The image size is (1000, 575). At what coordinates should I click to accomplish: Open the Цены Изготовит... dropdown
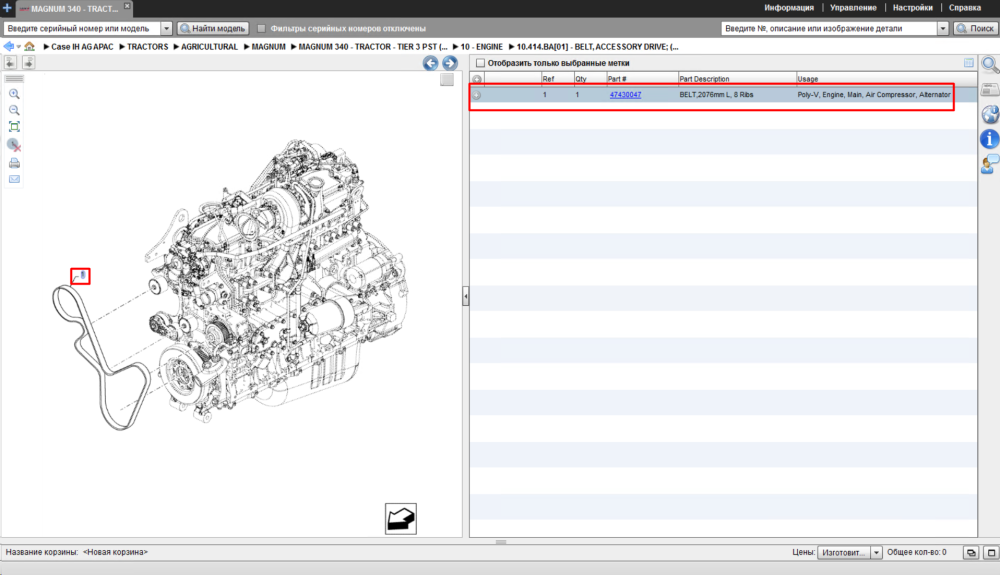[x=850, y=553]
